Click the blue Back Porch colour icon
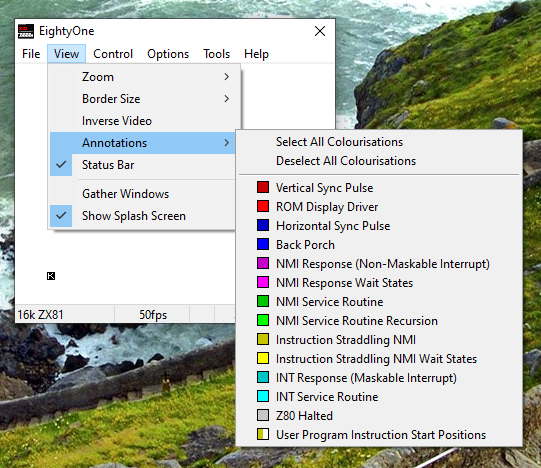The image size is (541, 468). coord(263,244)
